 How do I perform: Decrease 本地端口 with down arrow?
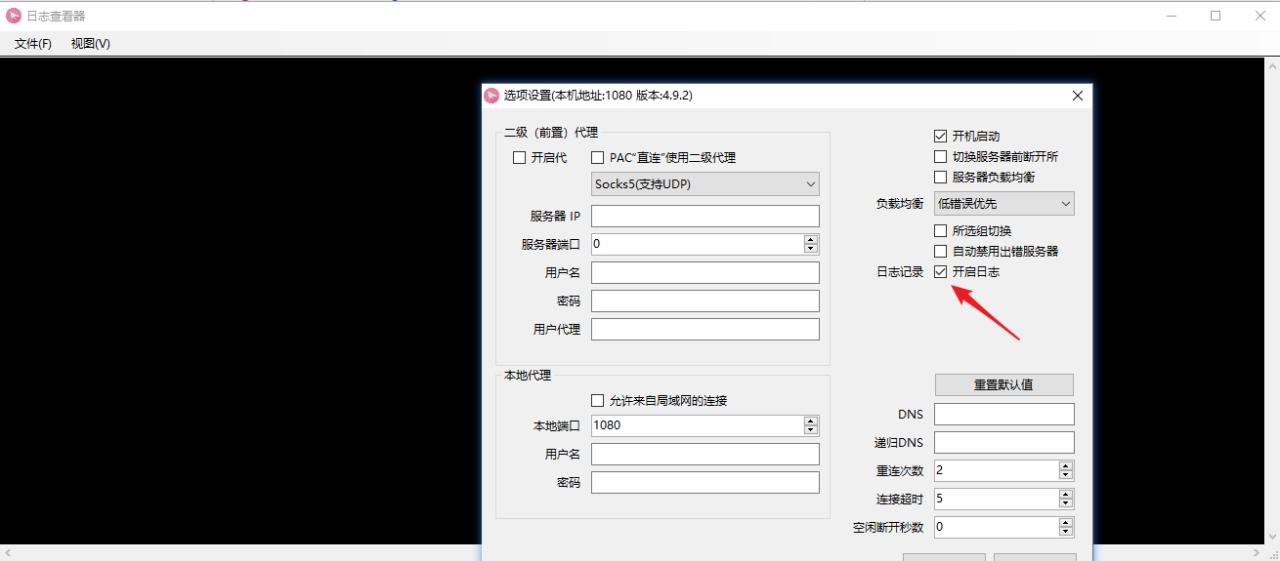click(811, 430)
